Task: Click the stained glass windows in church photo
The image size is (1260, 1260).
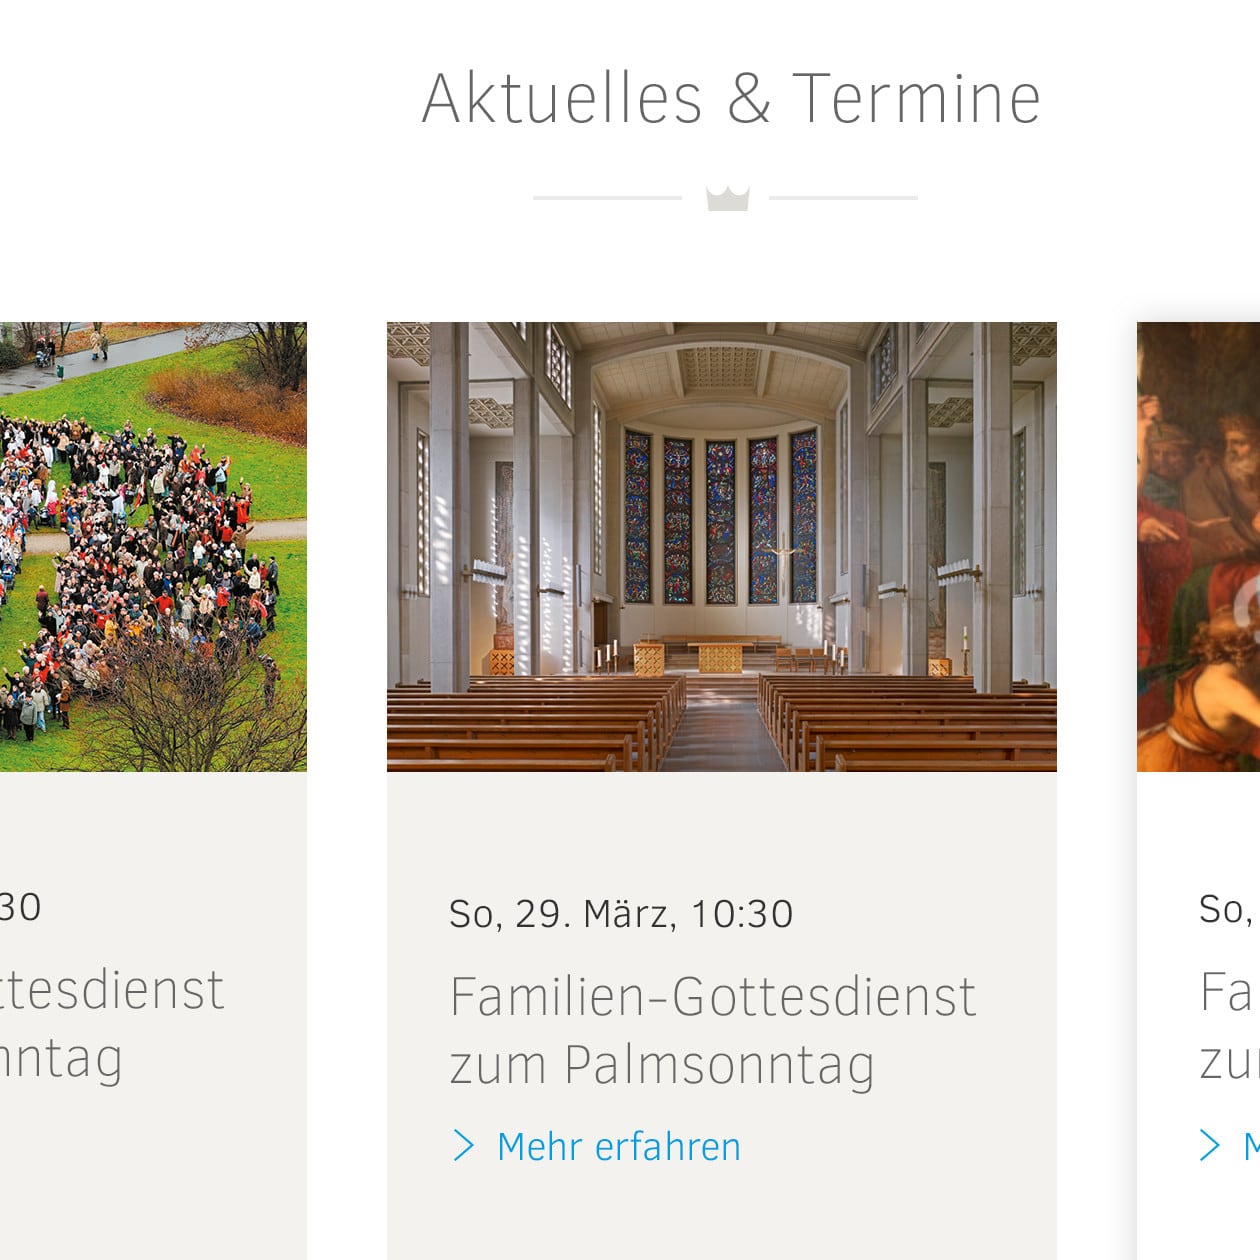Action: click(720, 517)
